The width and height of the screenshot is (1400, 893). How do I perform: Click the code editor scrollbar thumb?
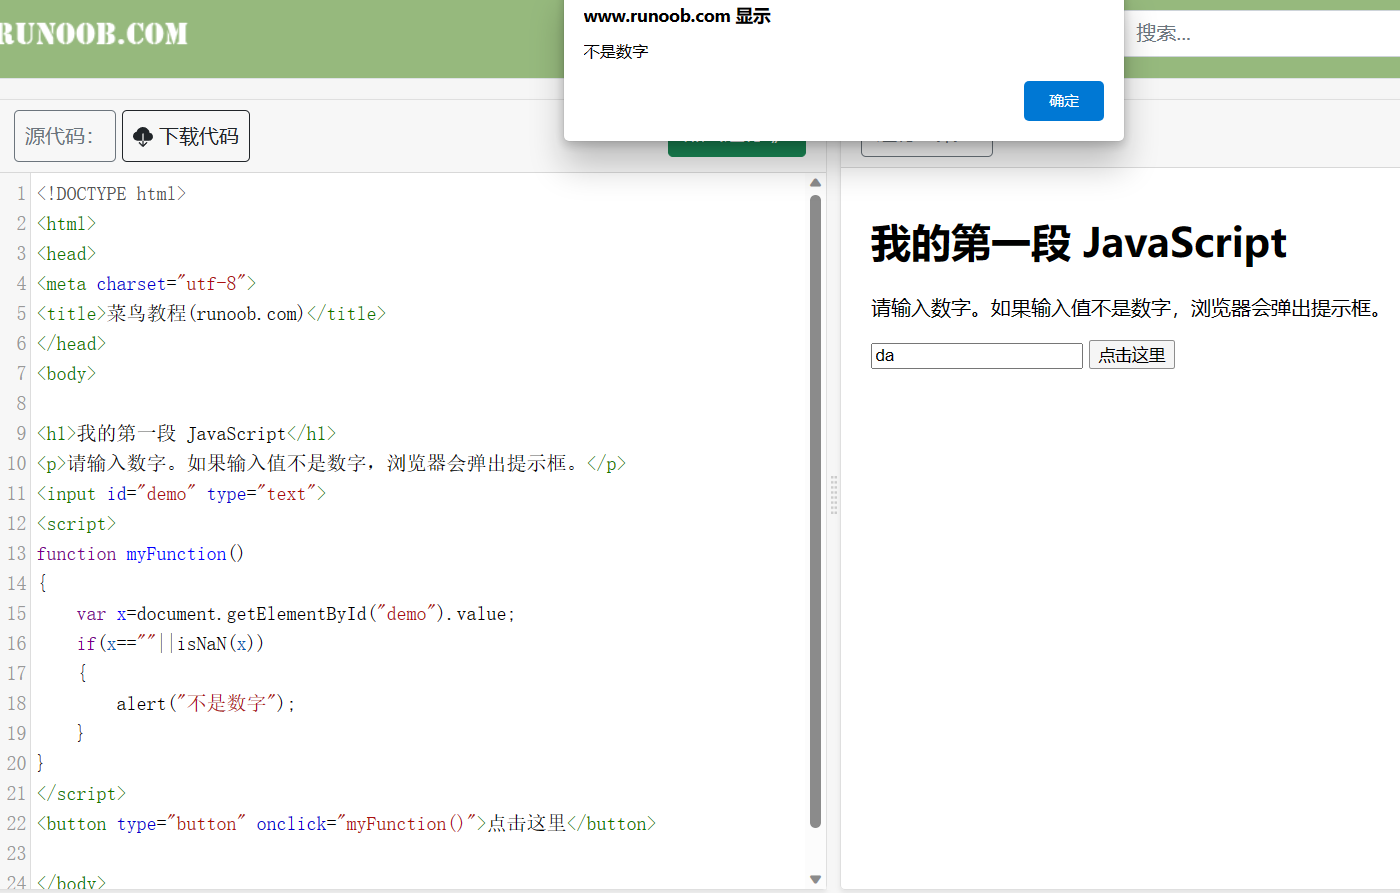click(815, 510)
